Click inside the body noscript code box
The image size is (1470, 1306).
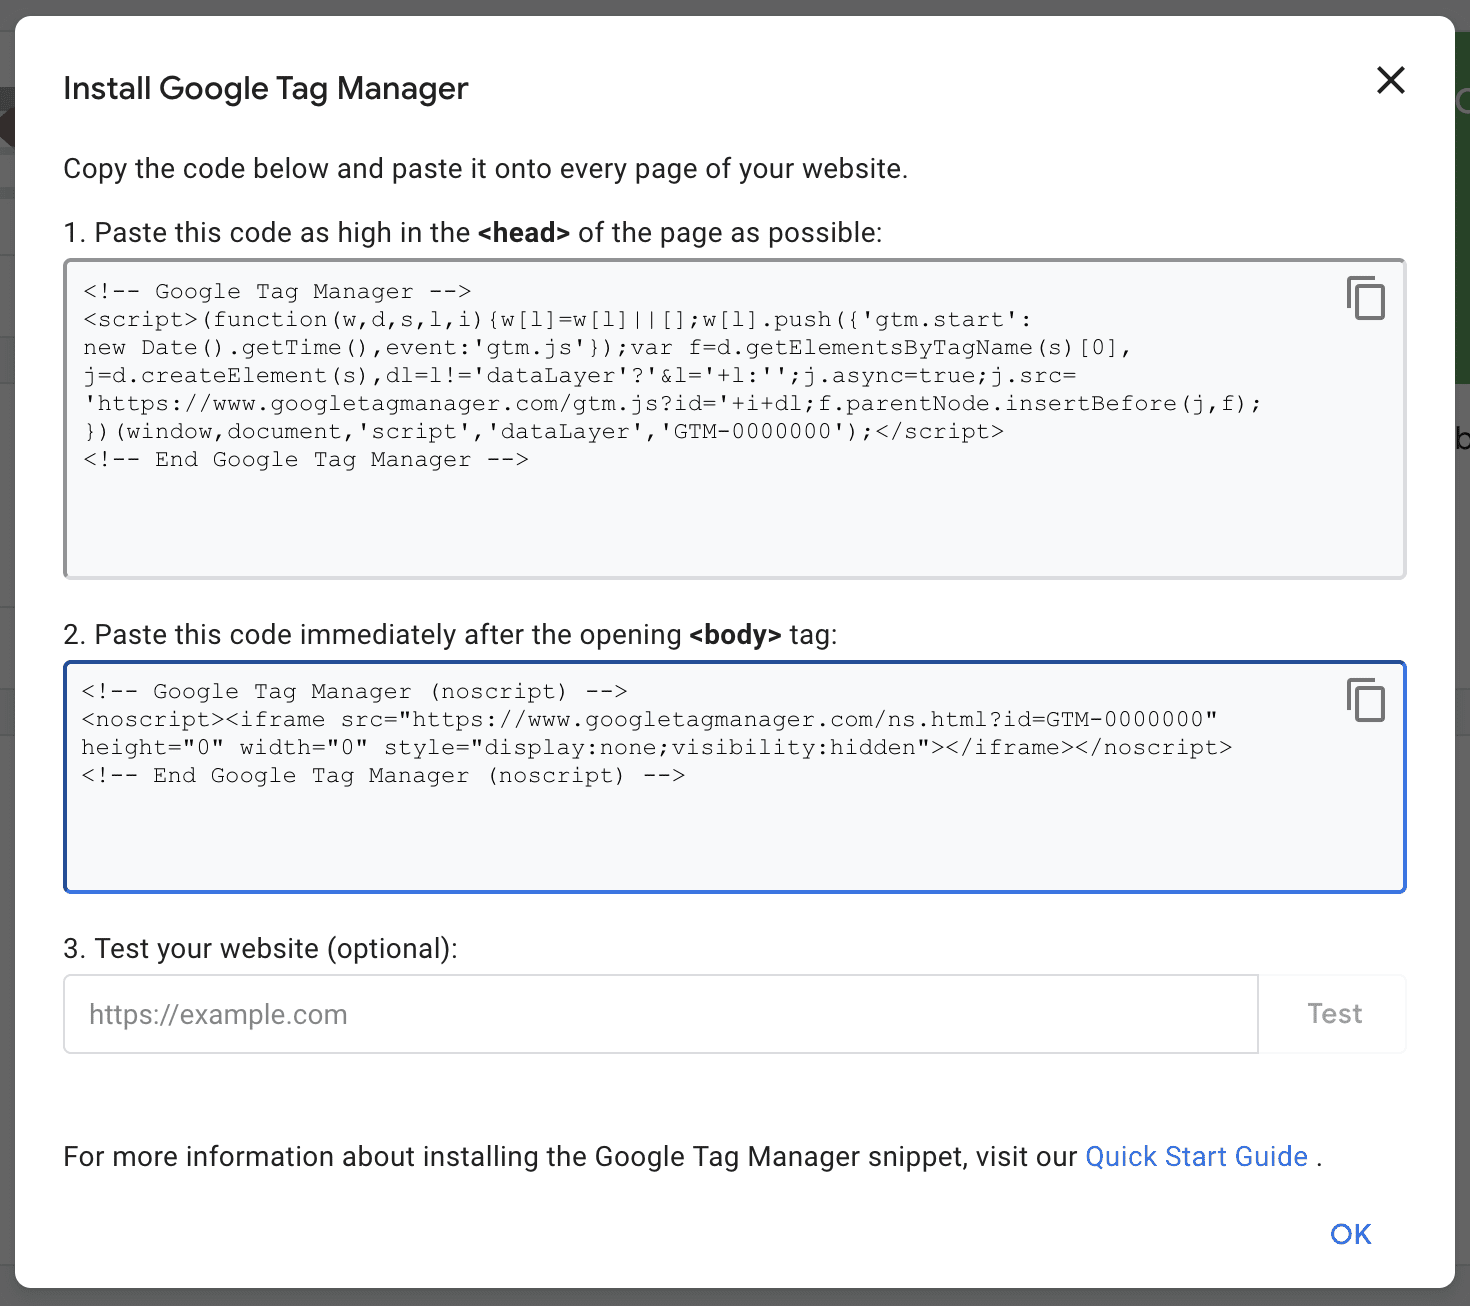coord(735,777)
